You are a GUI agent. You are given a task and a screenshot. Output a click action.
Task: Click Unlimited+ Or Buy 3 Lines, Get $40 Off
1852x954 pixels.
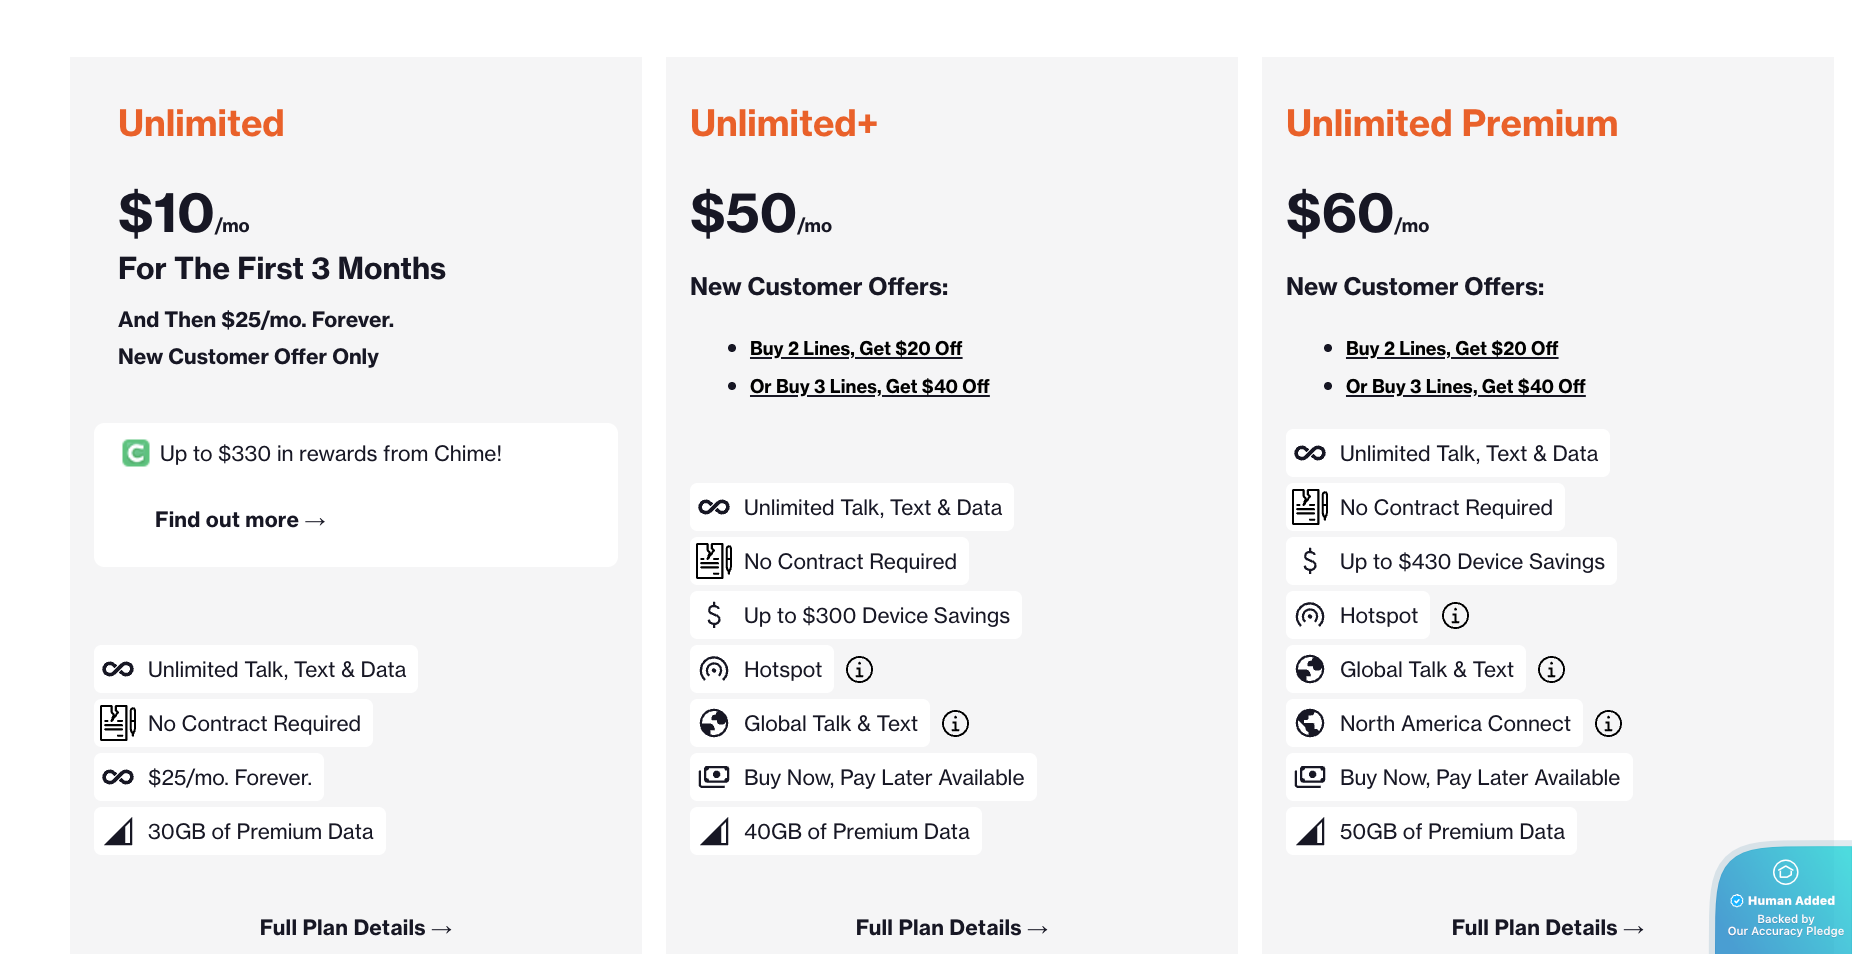(x=869, y=386)
